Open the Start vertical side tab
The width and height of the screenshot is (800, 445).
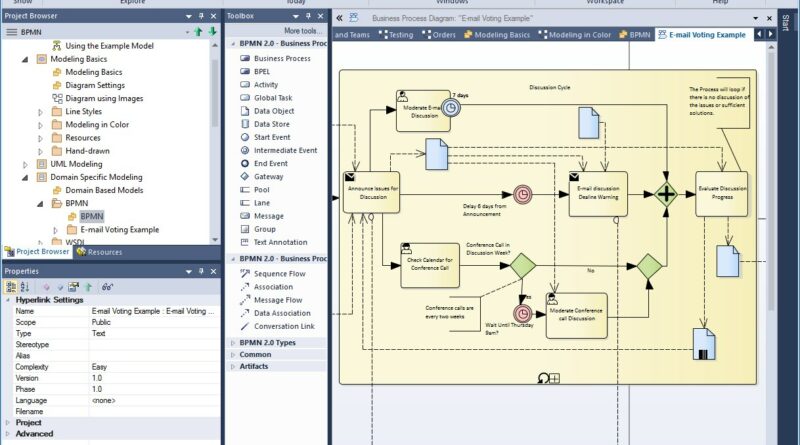785,23
